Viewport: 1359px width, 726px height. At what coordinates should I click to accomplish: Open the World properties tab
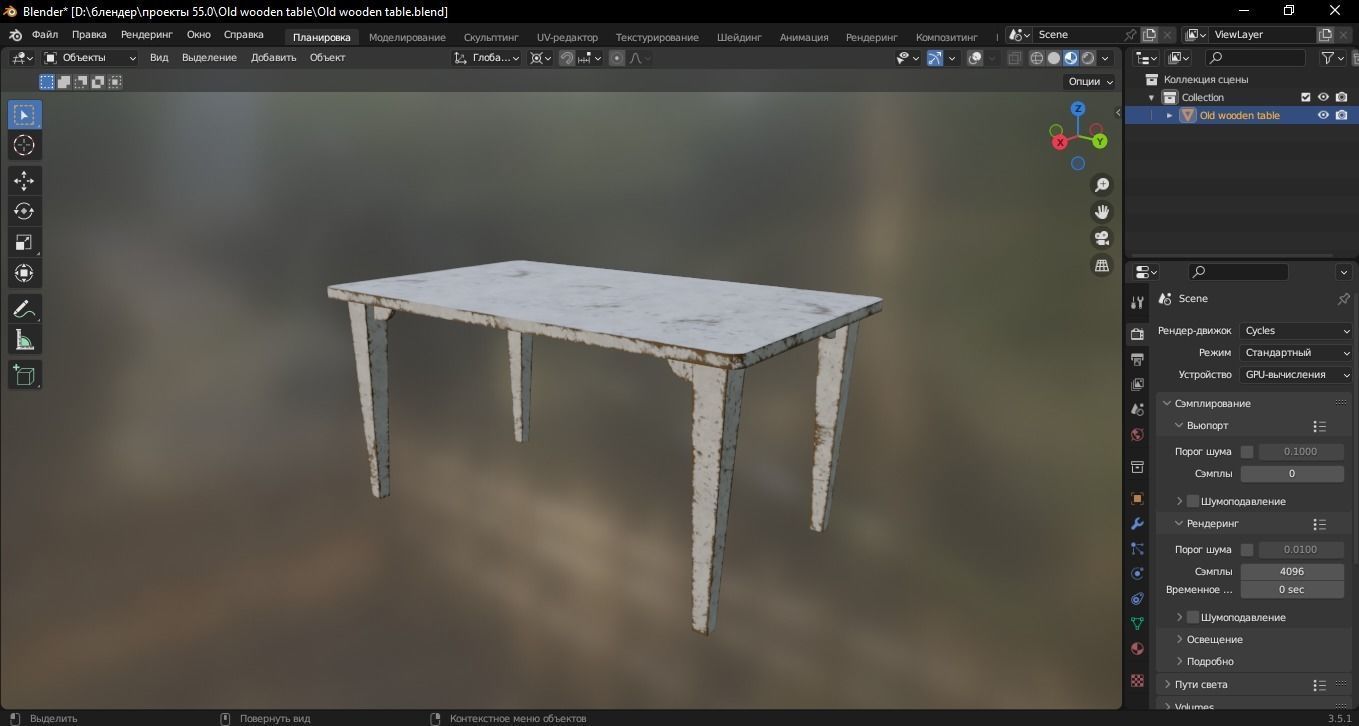[1137, 435]
